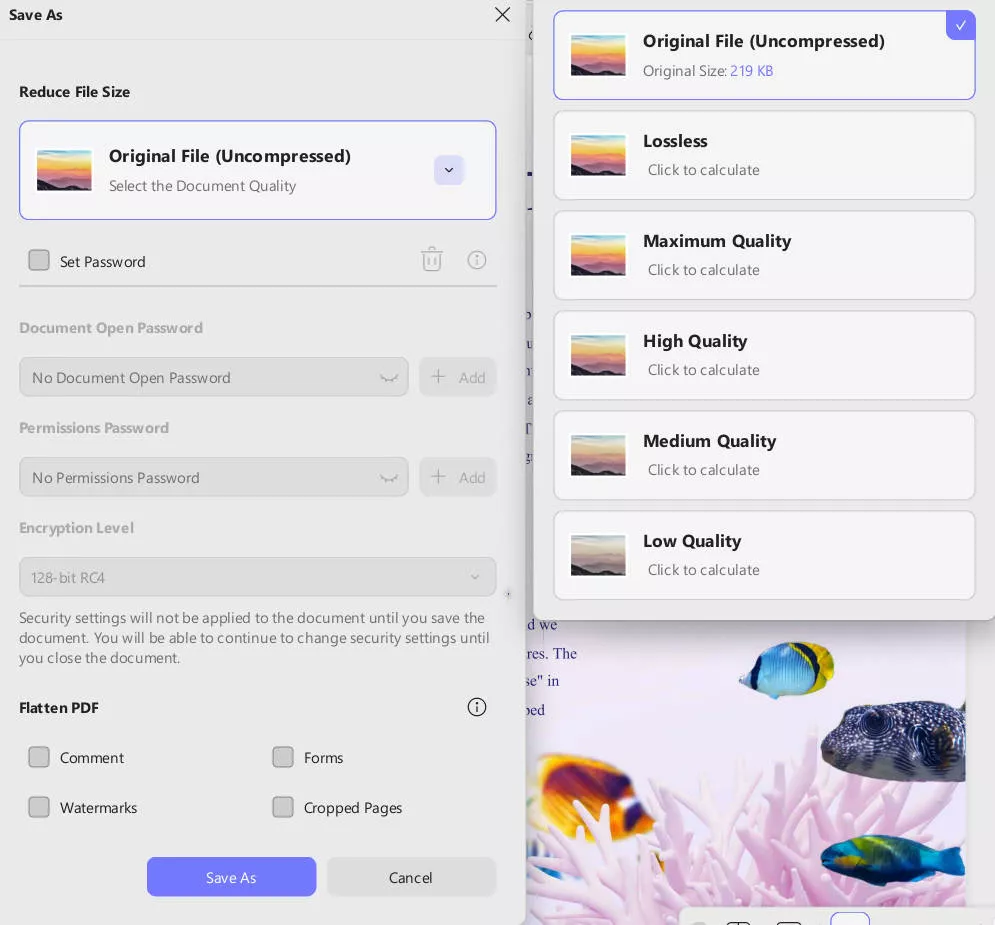Close the Save As dialog

502,15
